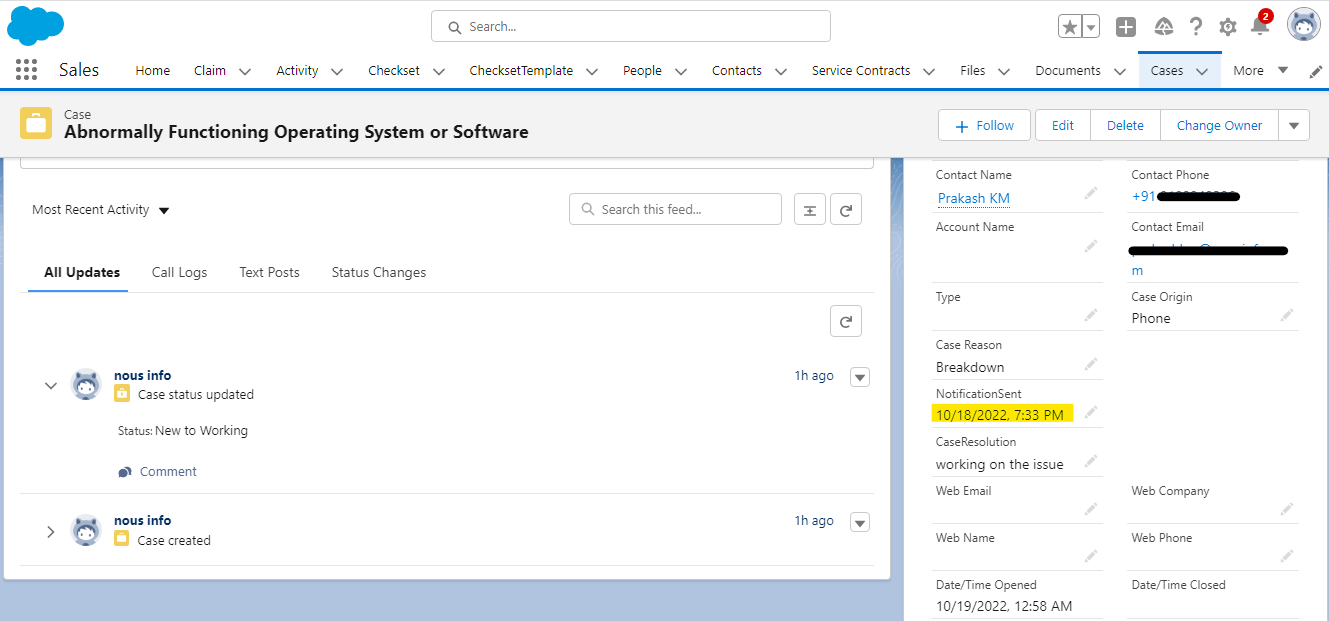The image size is (1329, 621).
Task: Click the Delete case button
Action: click(1125, 126)
